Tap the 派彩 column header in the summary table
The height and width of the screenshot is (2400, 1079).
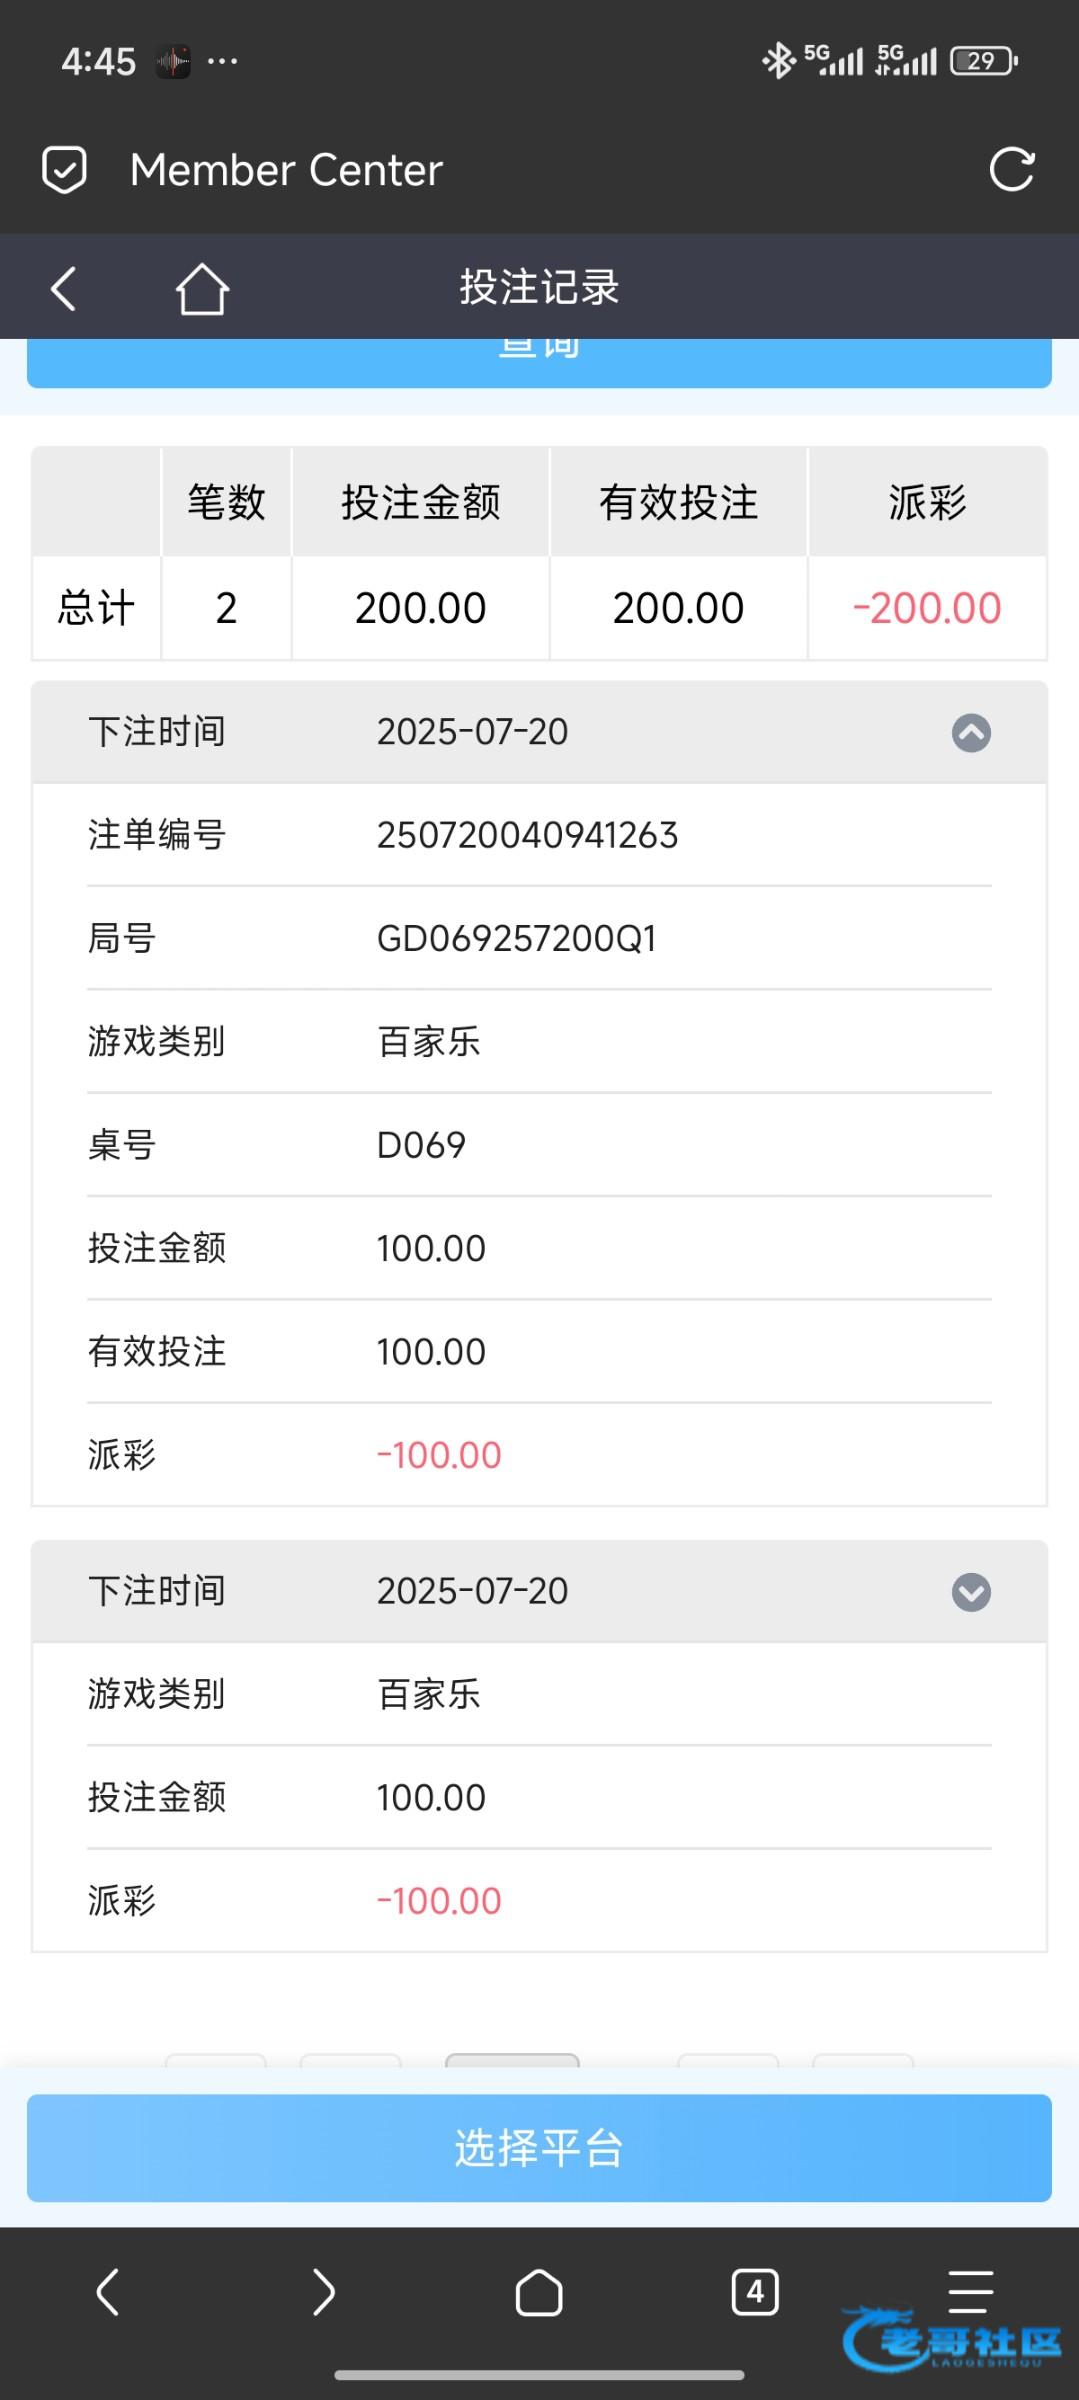(x=927, y=502)
